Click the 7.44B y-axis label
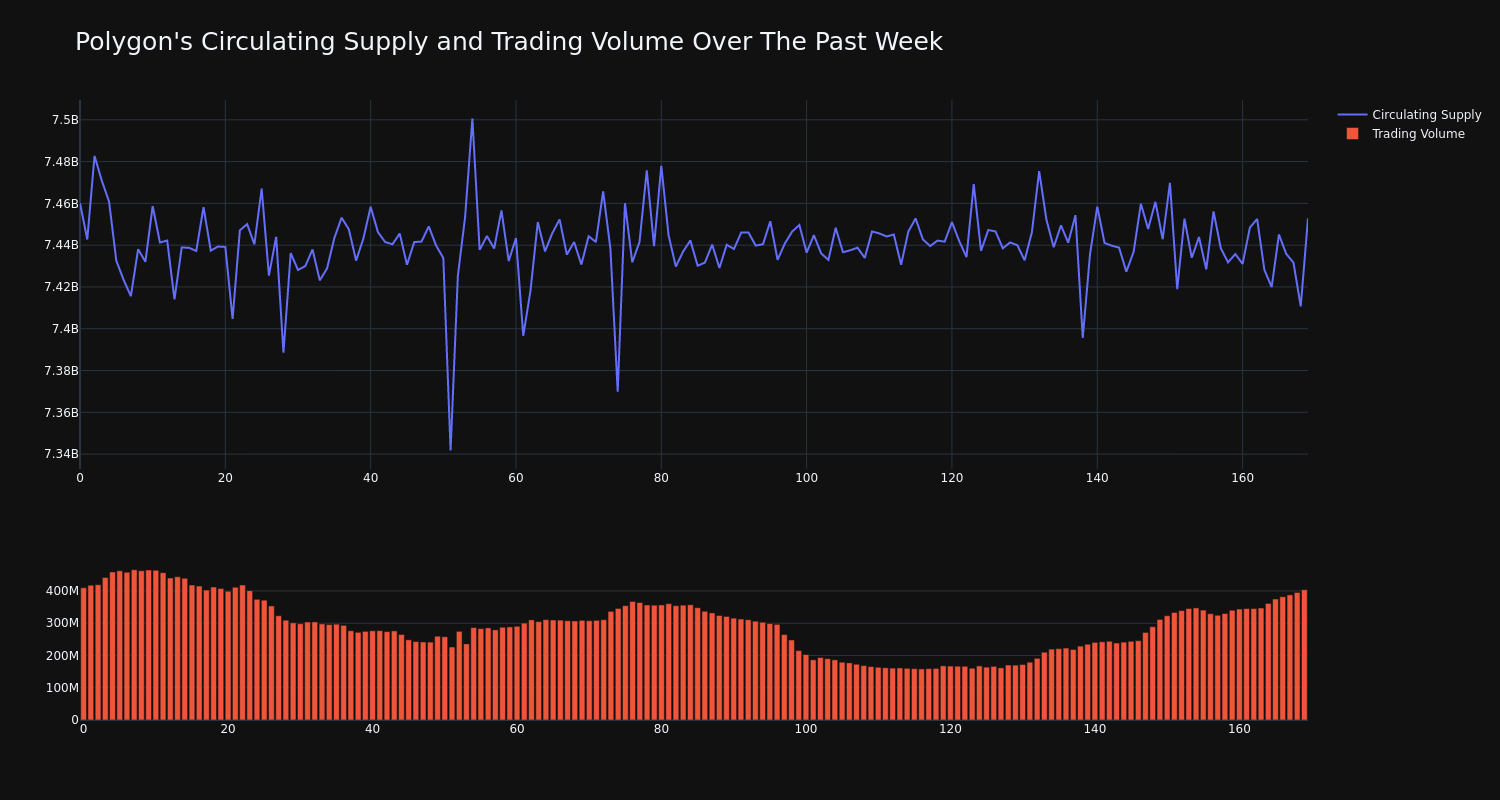Image resolution: width=1500 pixels, height=800 pixels. (61, 245)
